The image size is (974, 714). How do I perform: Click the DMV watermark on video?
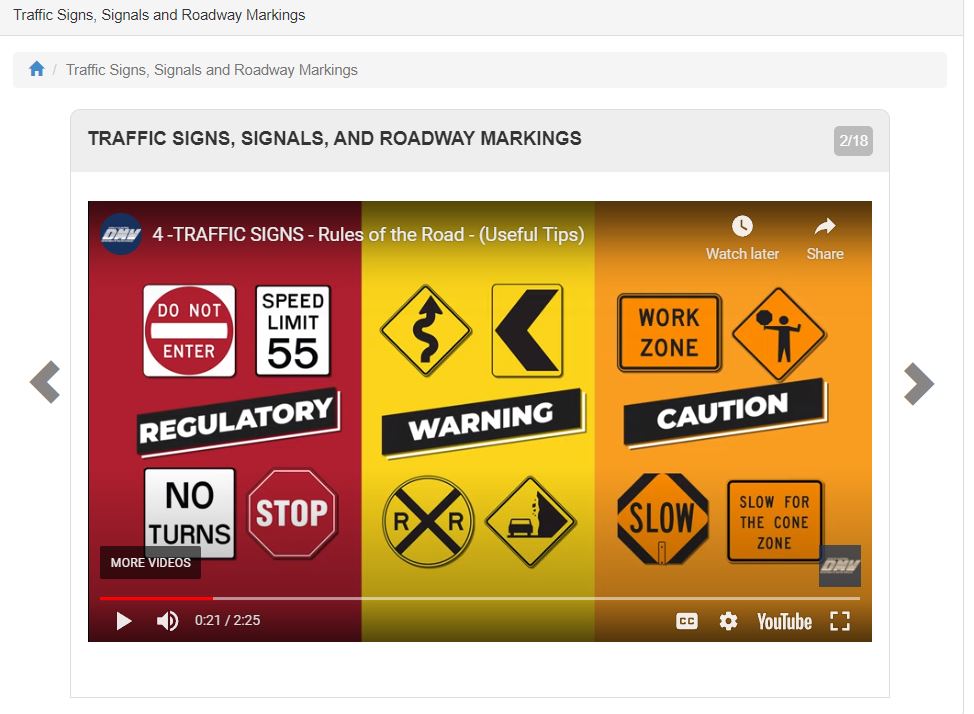coord(840,565)
